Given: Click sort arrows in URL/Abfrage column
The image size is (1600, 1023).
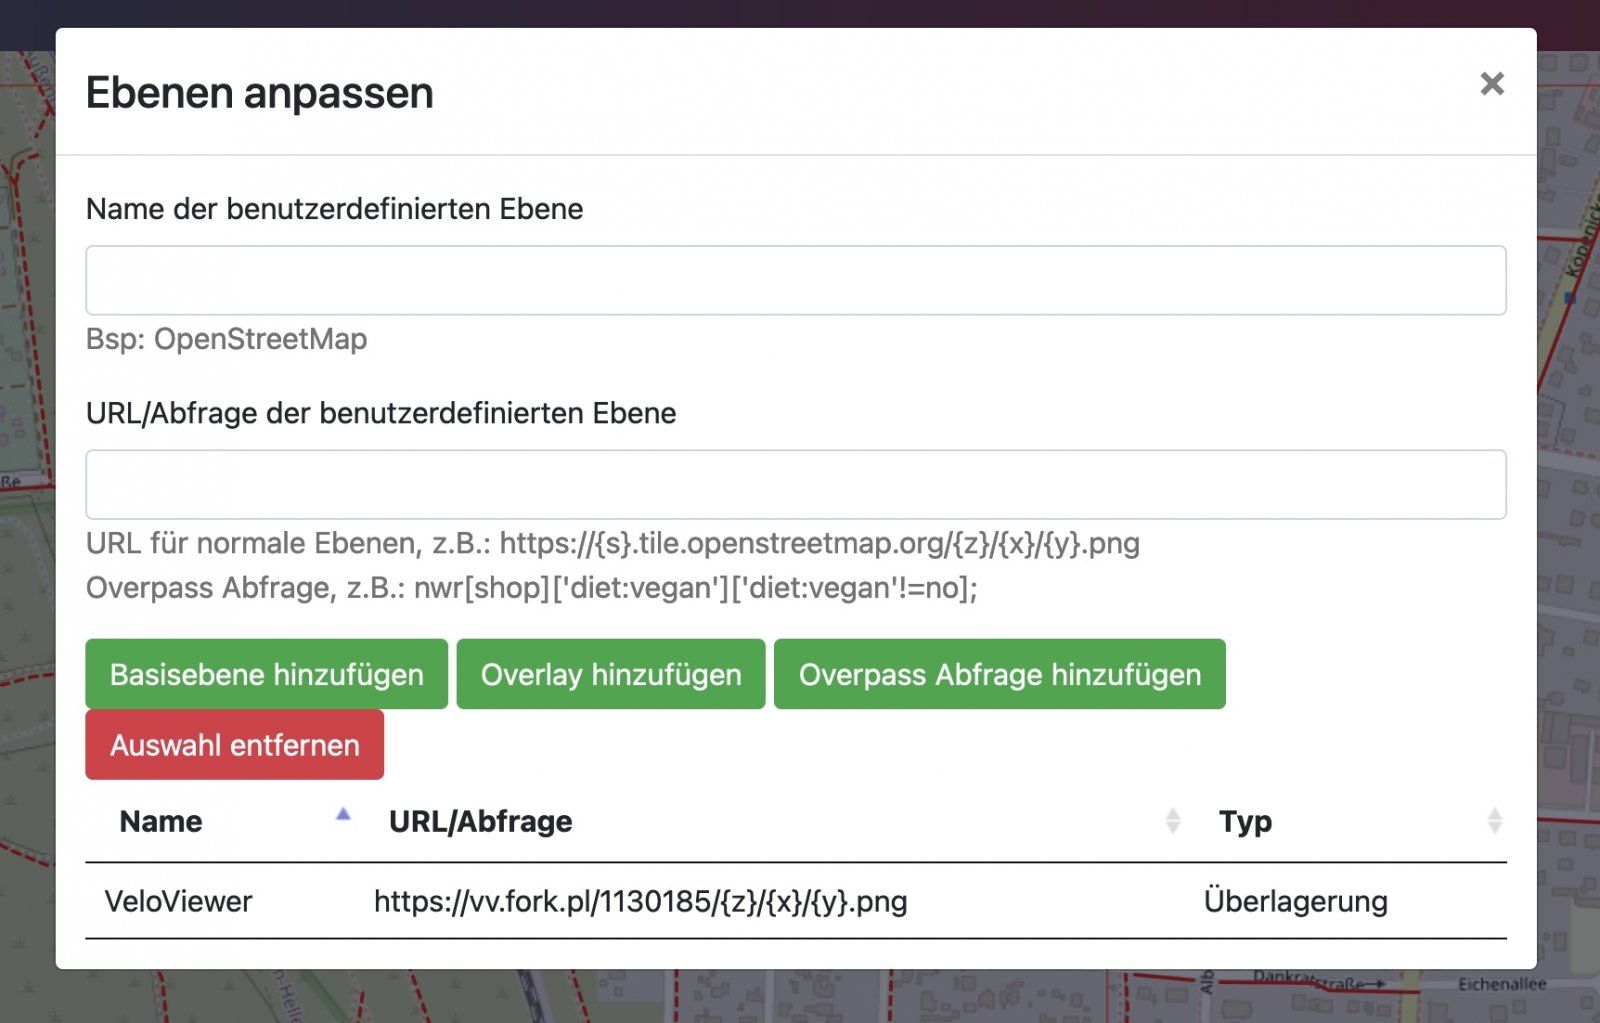Looking at the screenshot, I should (1172, 821).
